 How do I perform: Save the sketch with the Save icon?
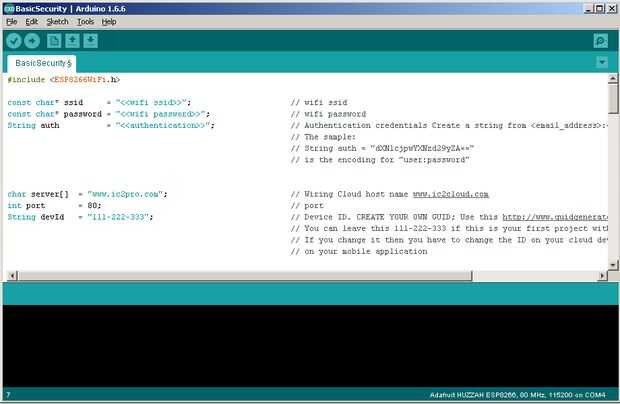coord(91,41)
